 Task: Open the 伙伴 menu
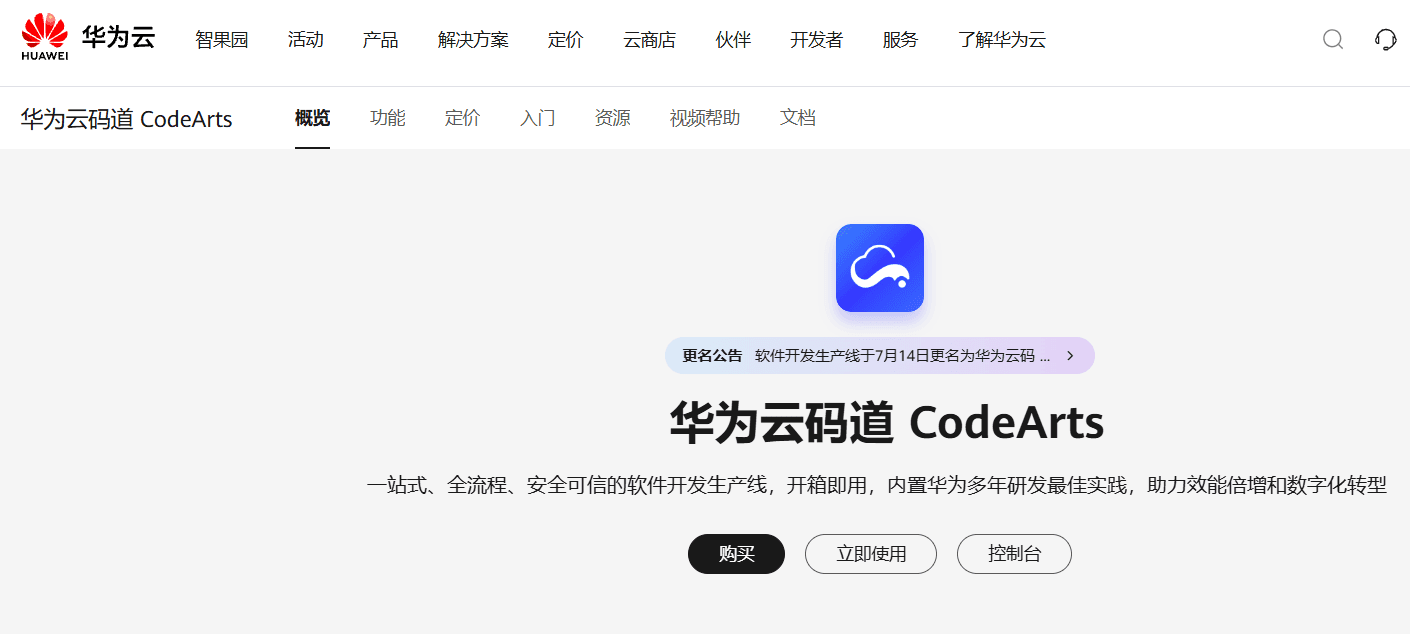click(x=733, y=40)
